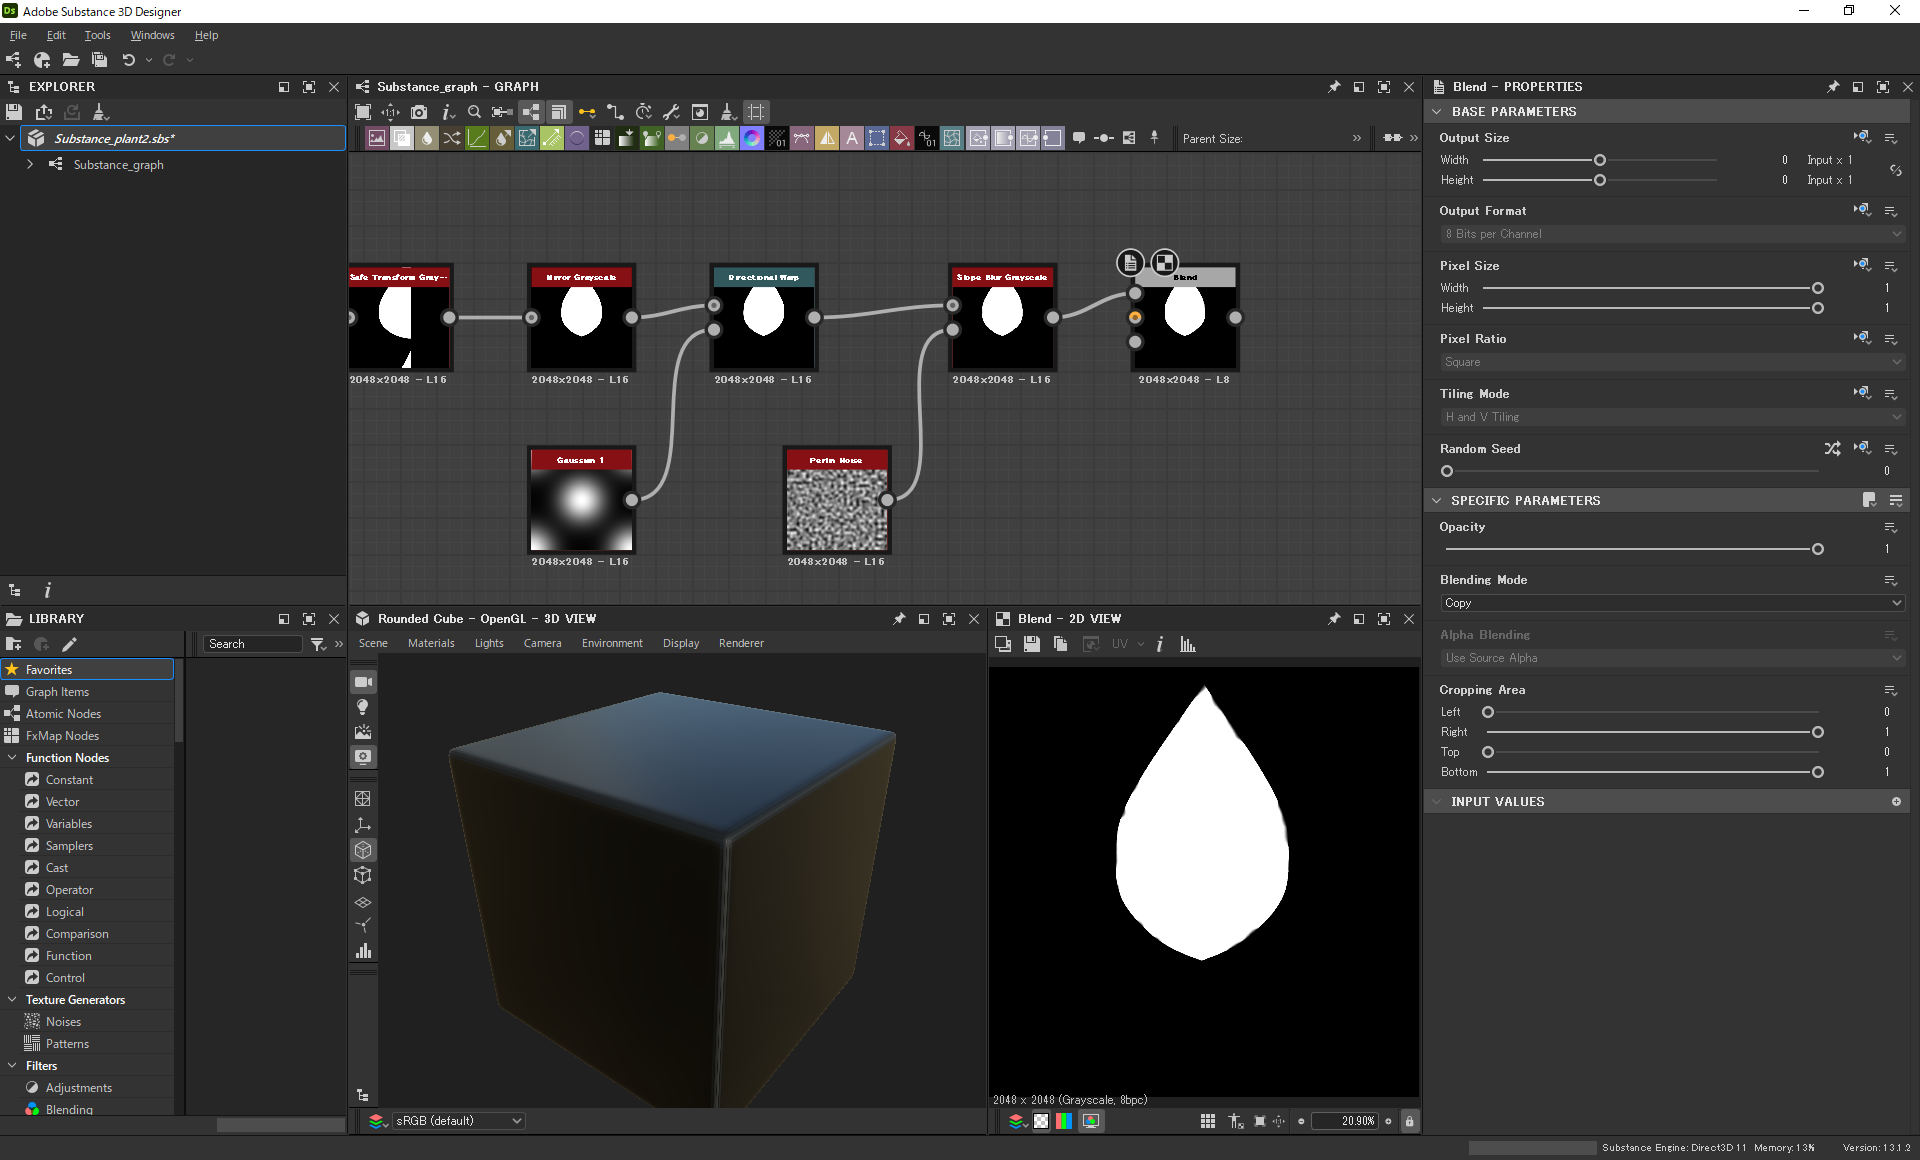
Task: Add a Text node from the node toolbar
Action: [x=852, y=138]
